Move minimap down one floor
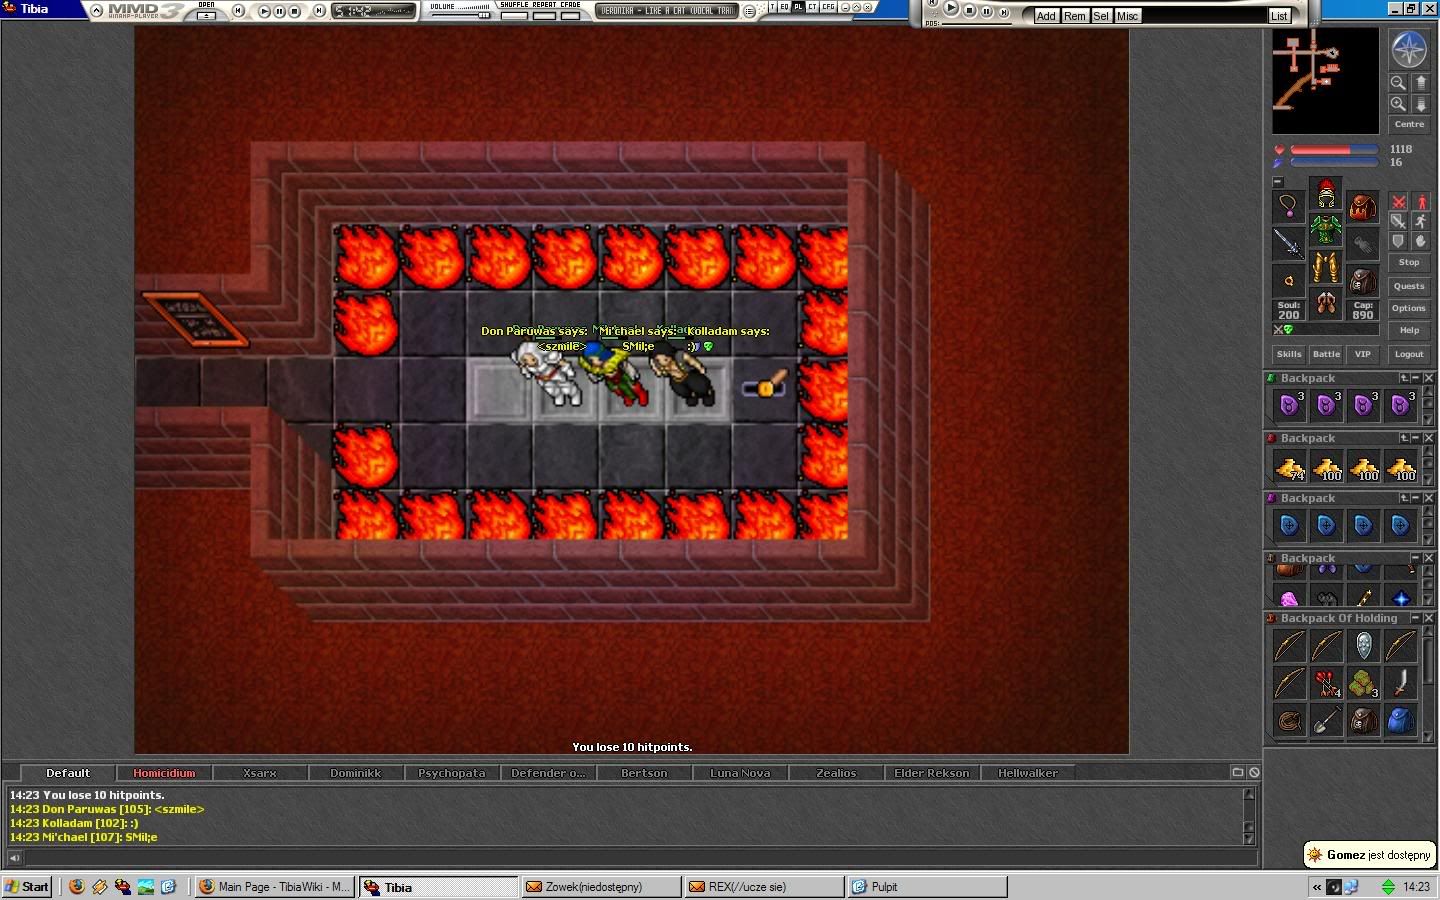 1420,104
